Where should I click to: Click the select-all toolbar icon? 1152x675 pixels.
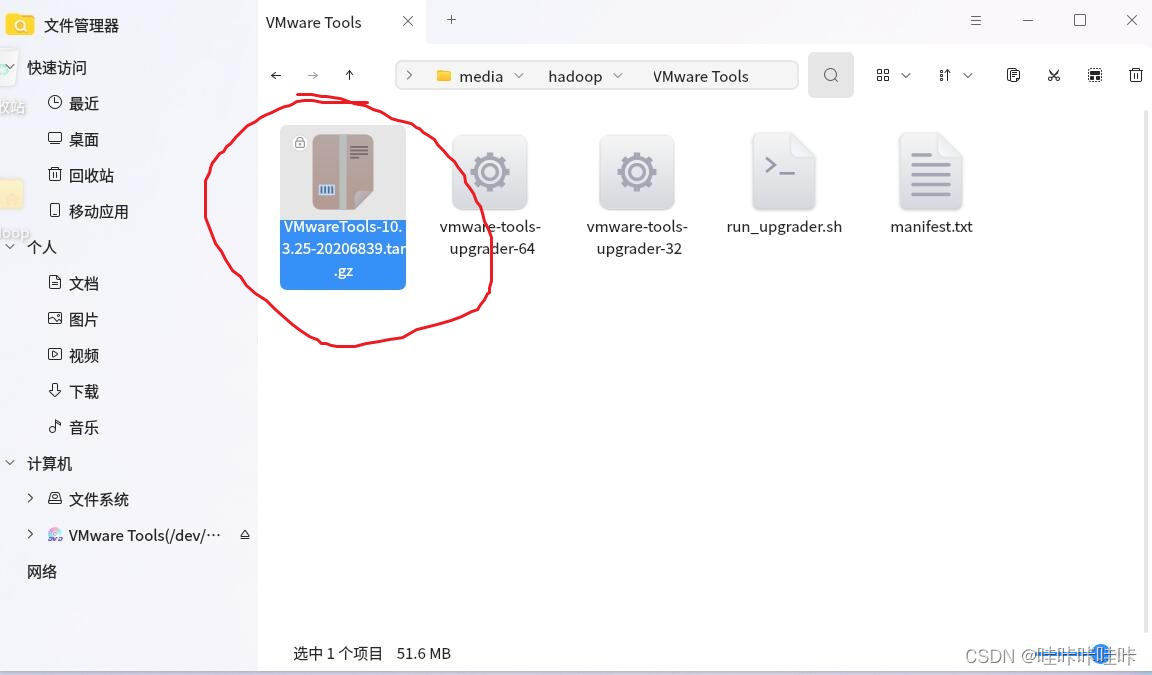pyautogui.click(x=1095, y=75)
